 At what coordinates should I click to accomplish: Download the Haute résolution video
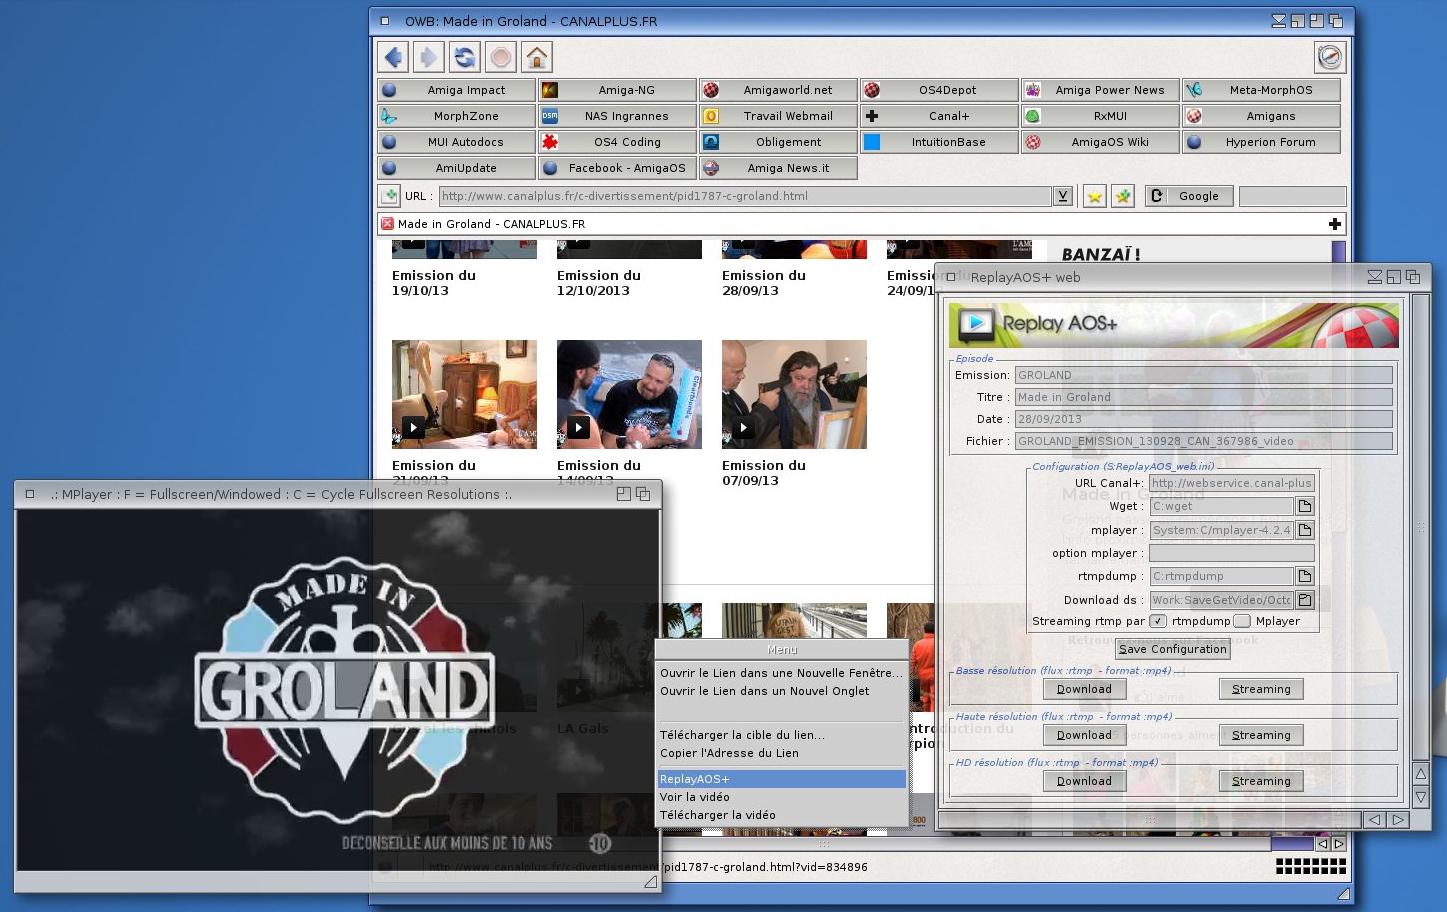(x=1084, y=735)
